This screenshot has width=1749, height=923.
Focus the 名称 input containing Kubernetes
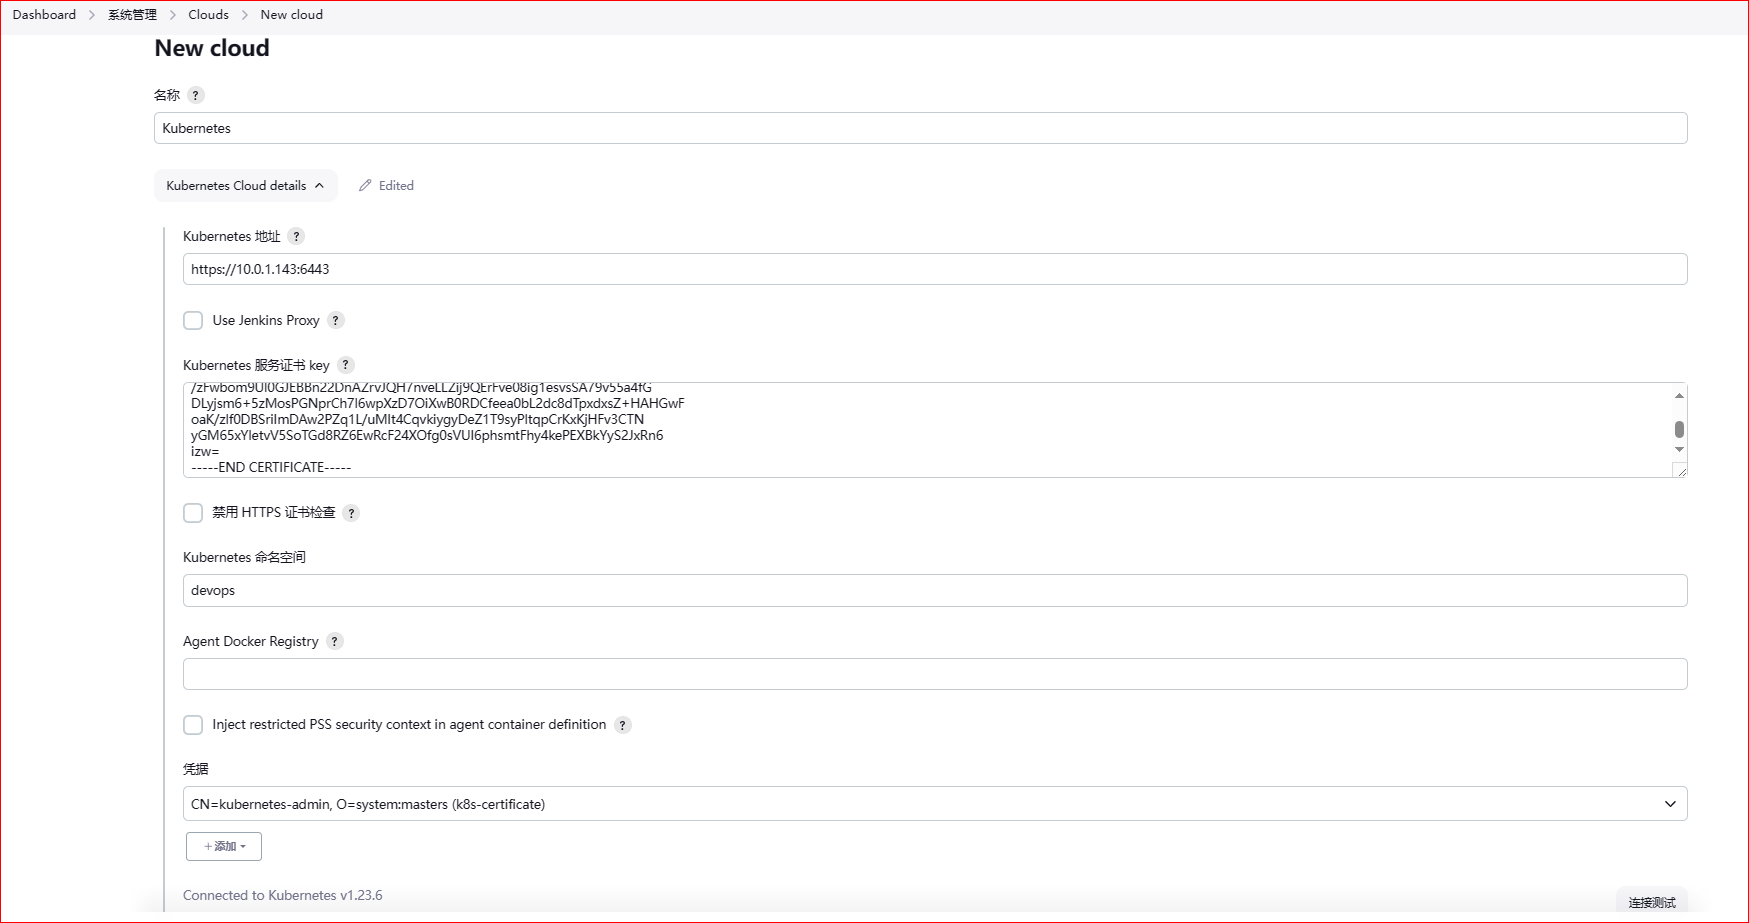[x=920, y=128]
